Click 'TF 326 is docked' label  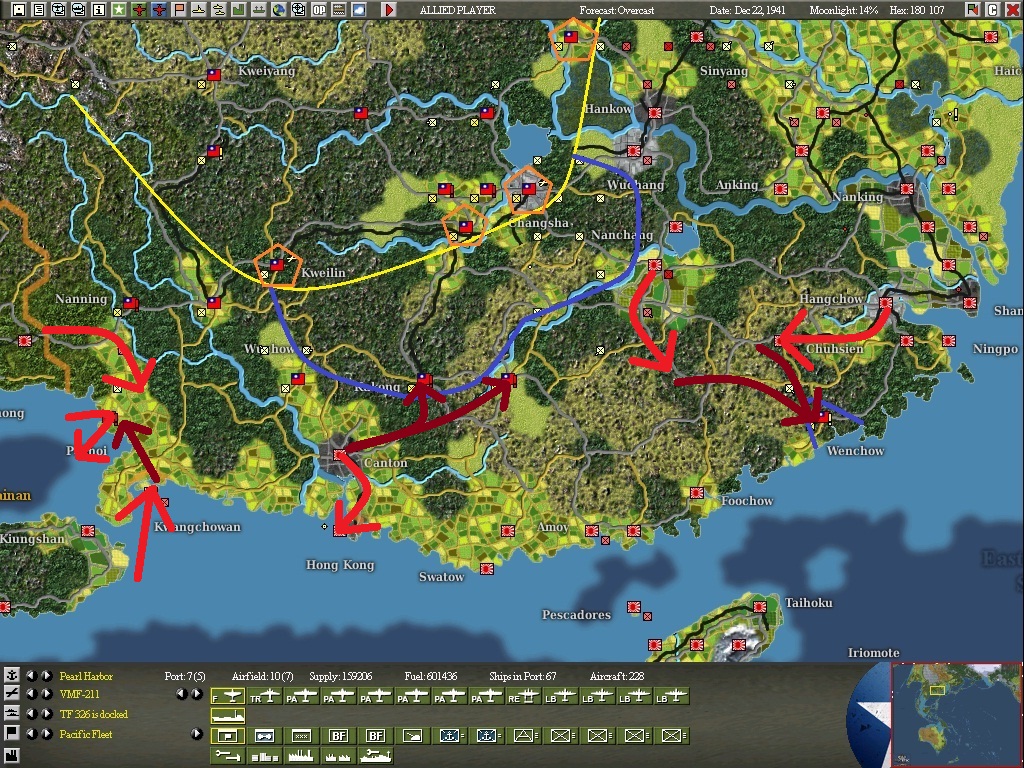(93, 714)
